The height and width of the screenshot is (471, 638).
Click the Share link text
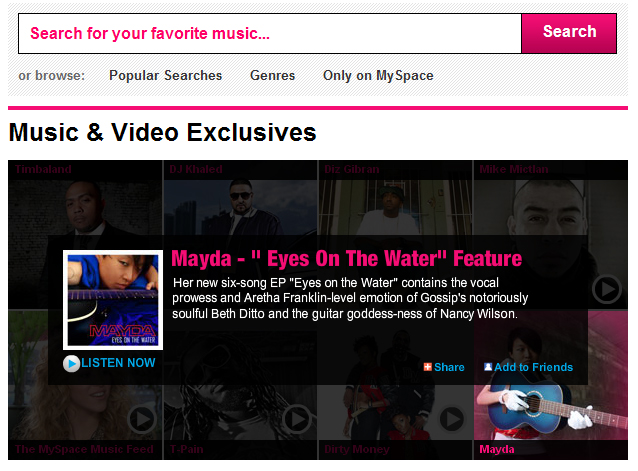coord(449,367)
